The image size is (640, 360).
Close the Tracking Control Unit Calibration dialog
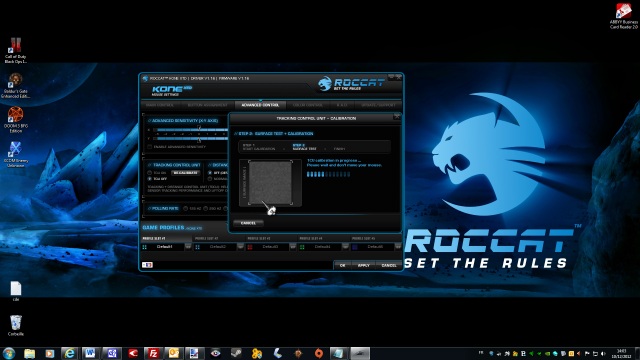(x=397, y=117)
